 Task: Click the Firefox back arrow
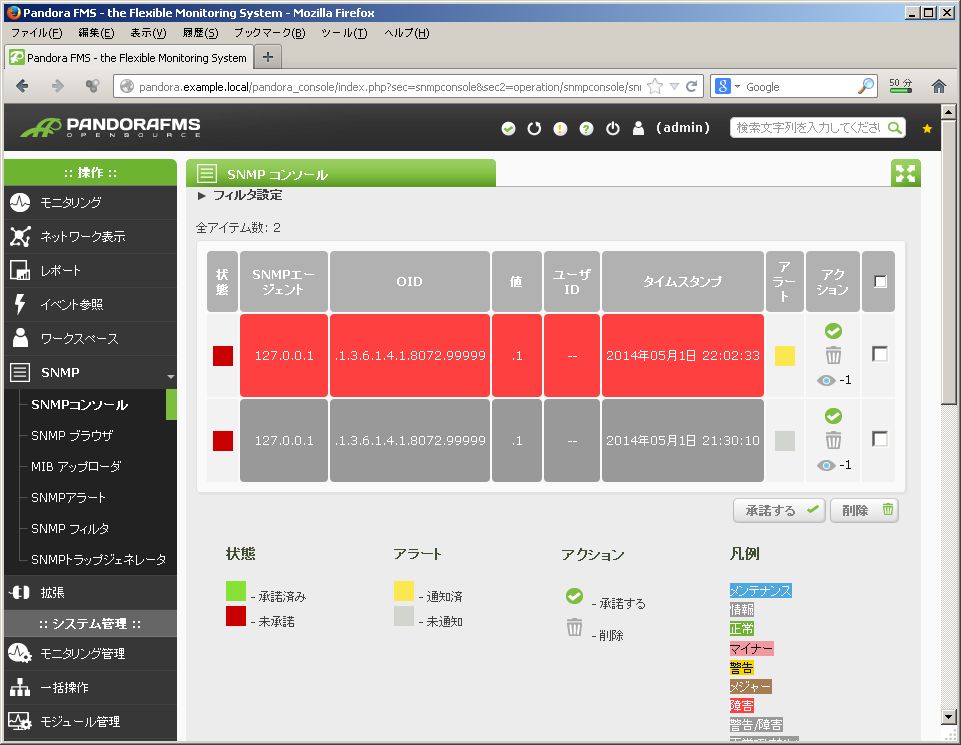pos(22,86)
